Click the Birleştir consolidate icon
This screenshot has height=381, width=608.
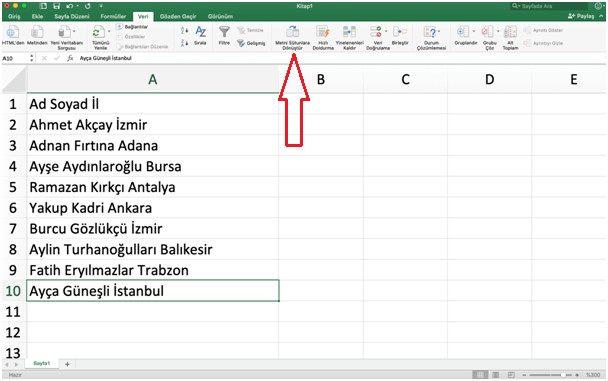[400, 32]
